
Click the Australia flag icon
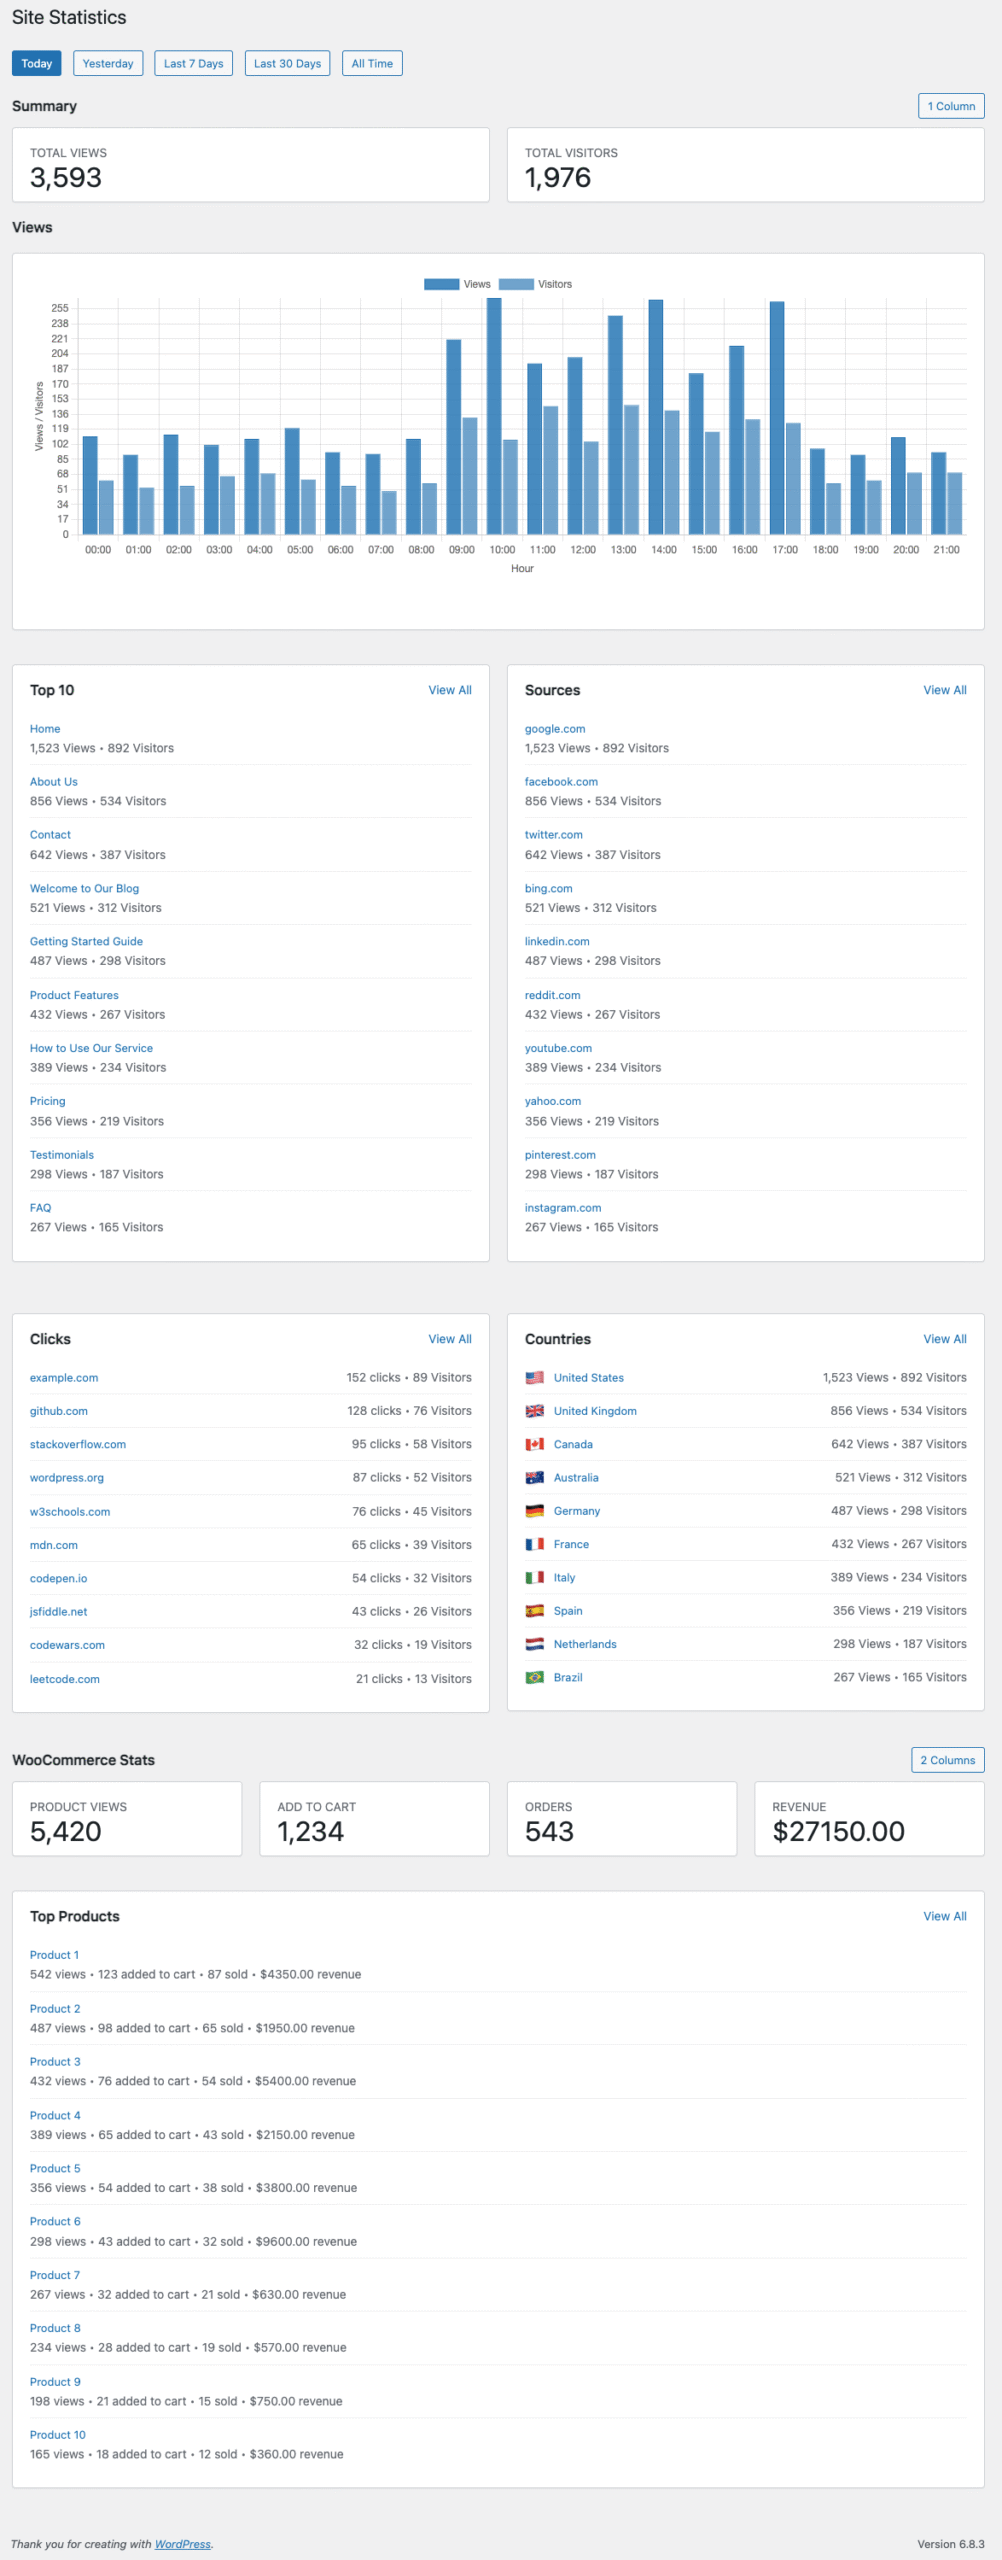535,1478
